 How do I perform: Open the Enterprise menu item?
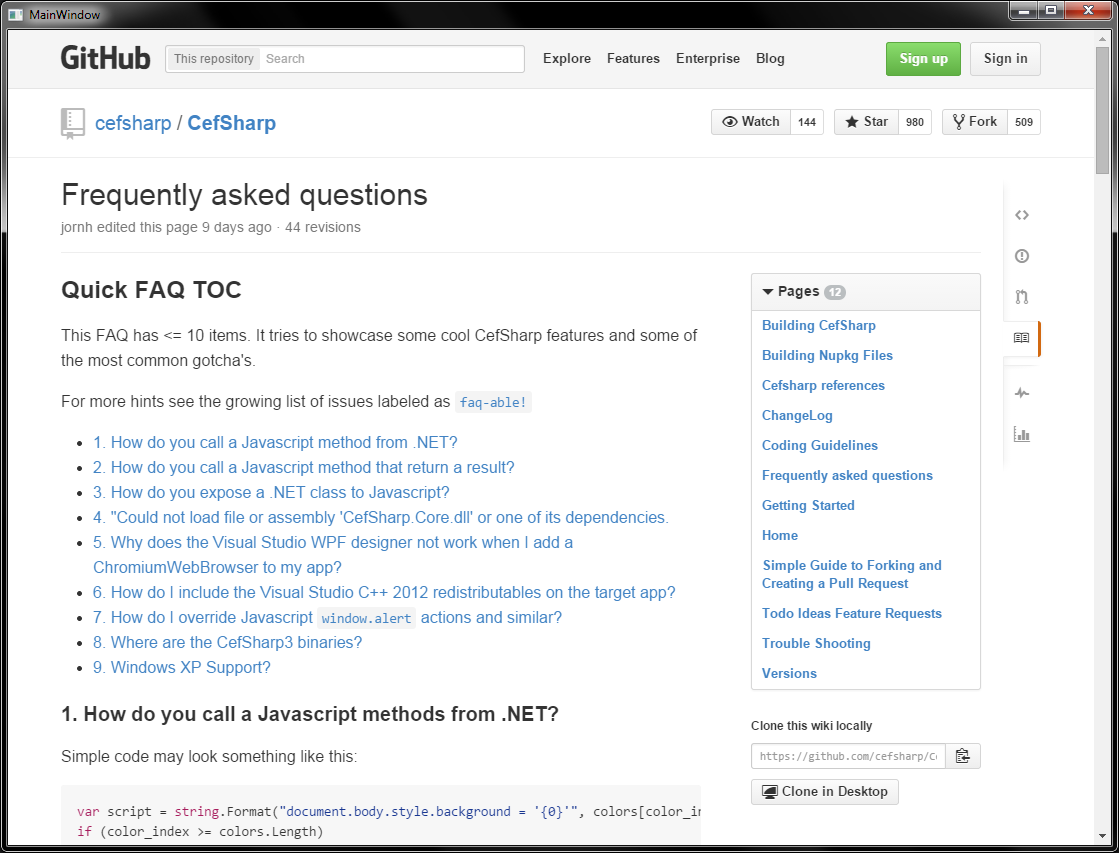708,59
